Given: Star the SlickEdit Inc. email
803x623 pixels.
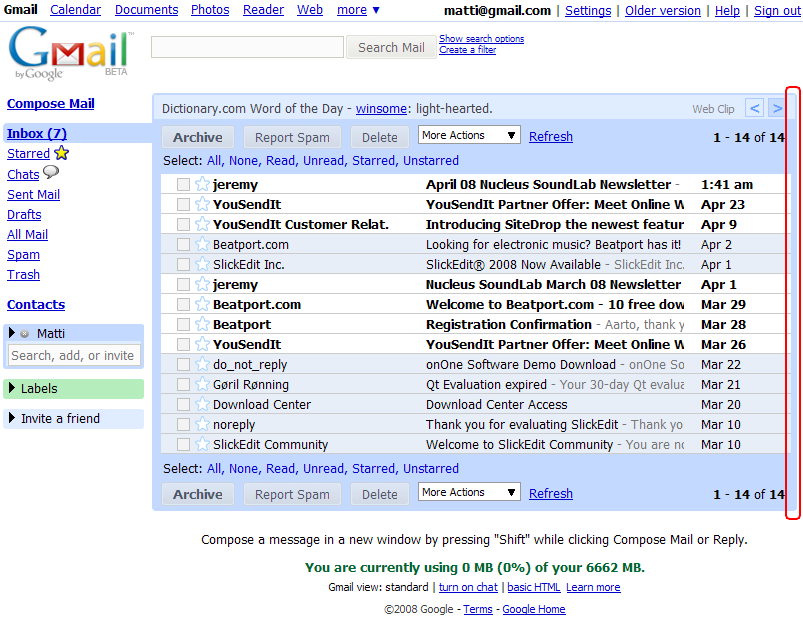Looking at the screenshot, I should [202, 264].
